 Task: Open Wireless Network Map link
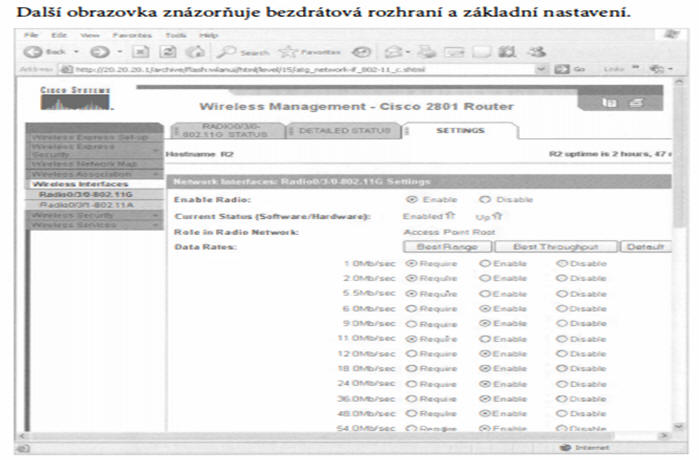click(x=84, y=164)
